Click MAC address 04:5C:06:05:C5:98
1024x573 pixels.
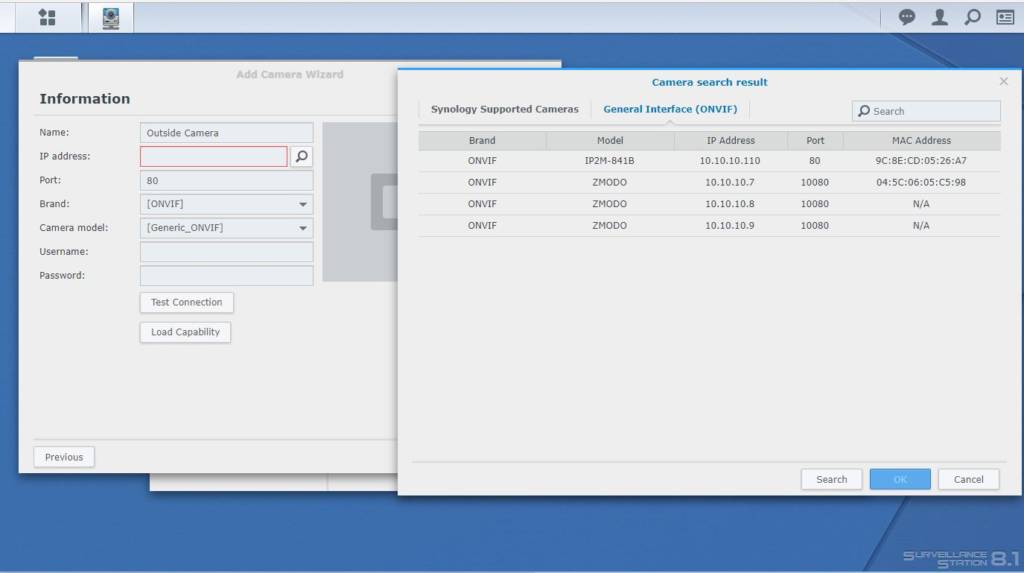point(921,182)
